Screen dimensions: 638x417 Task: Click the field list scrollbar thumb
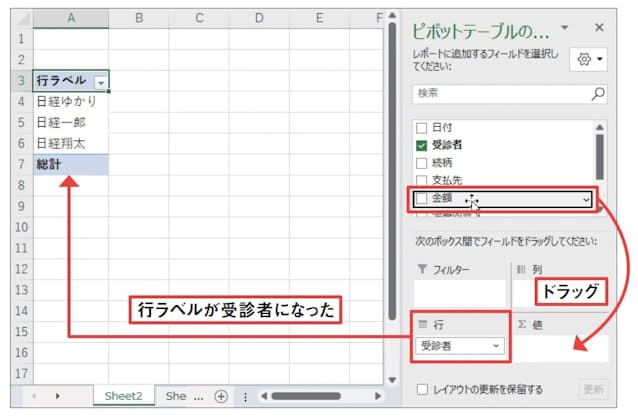tap(600, 157)
